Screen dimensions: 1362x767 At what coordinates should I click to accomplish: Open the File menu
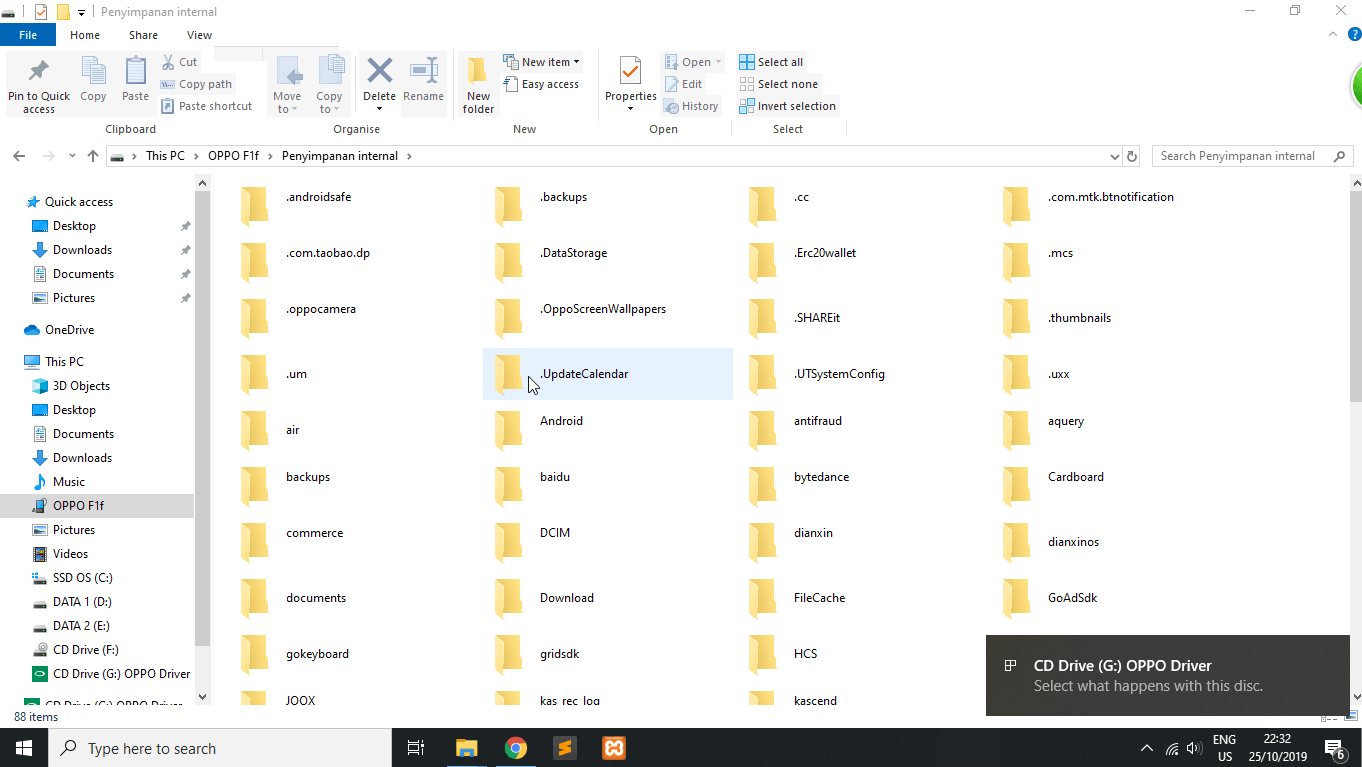[x=28, y=35]
